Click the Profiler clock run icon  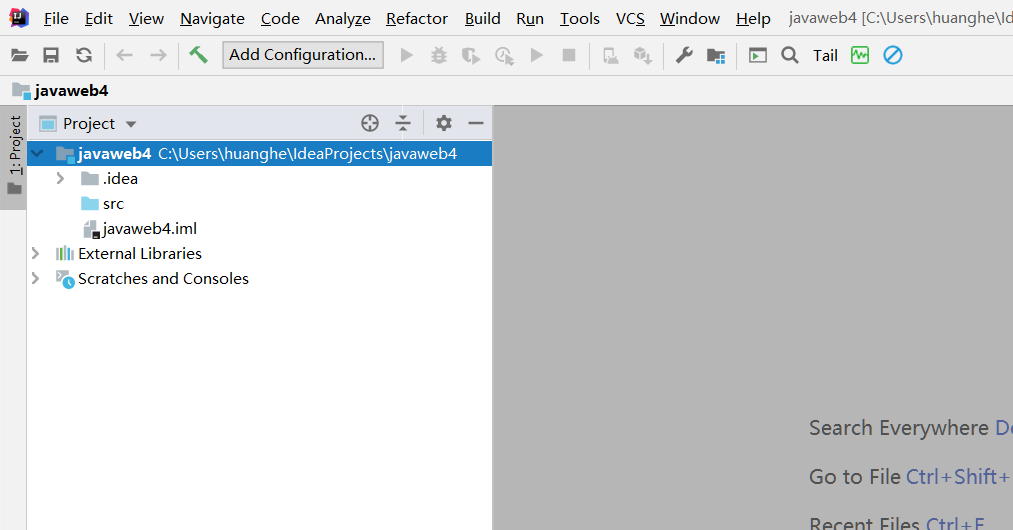pos(505,56)
